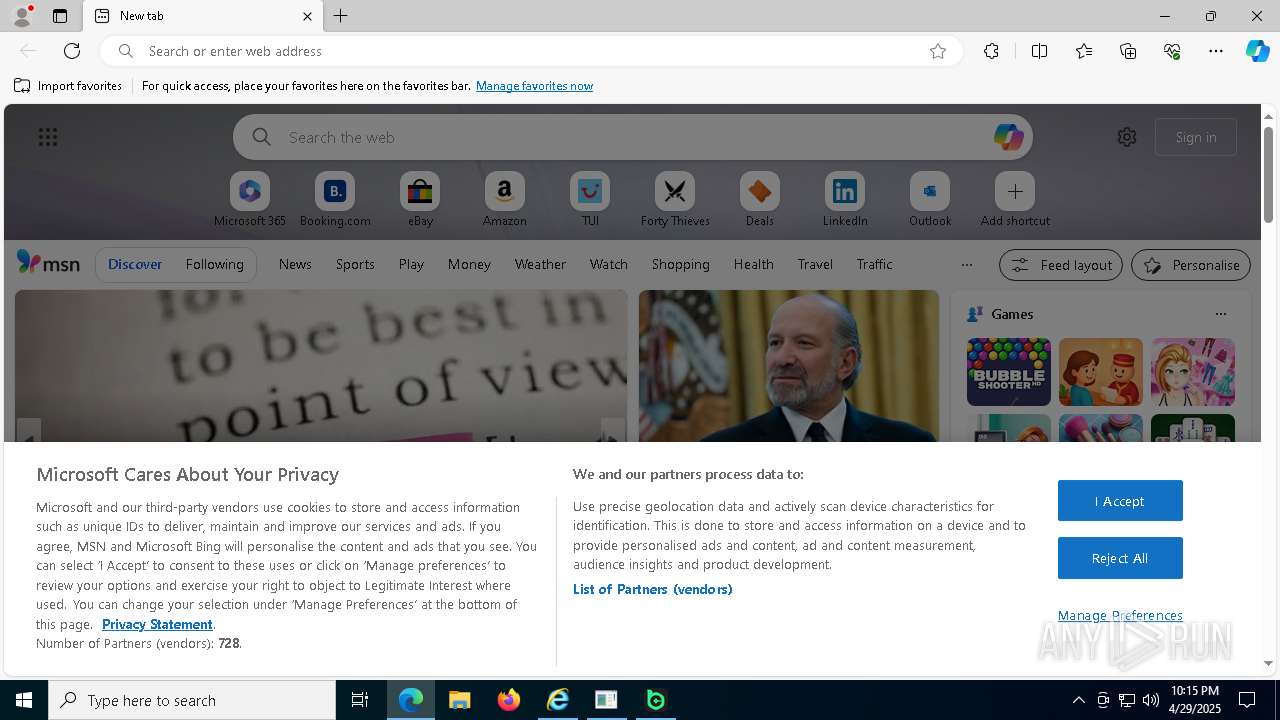Open the app launcher grid
This screenshot has height=720, width=1280.
point(48,137)
